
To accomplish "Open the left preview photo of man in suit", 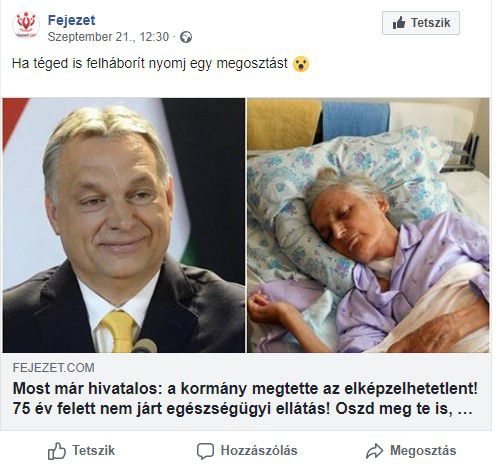I will [x=124, y=225].
